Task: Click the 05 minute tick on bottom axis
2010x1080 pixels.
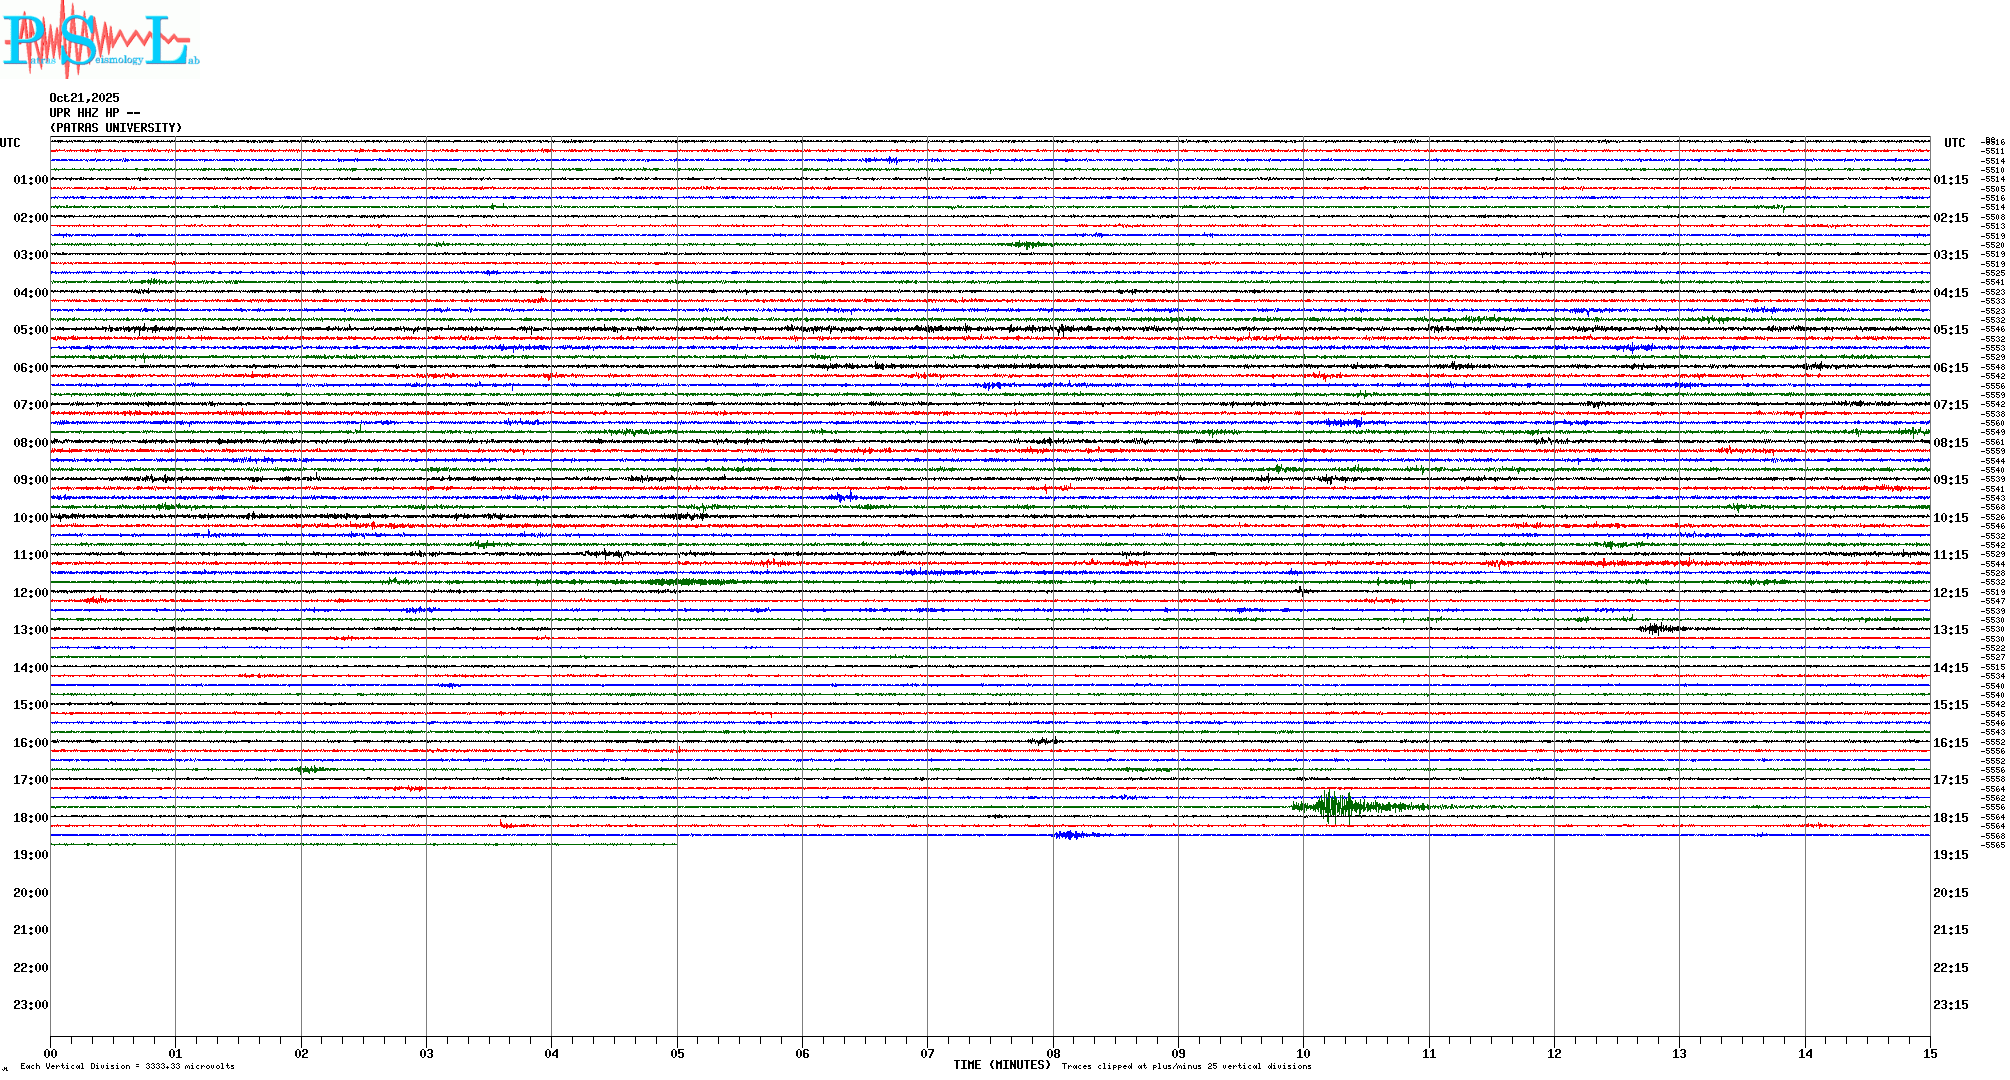Action: (677, 1053)
